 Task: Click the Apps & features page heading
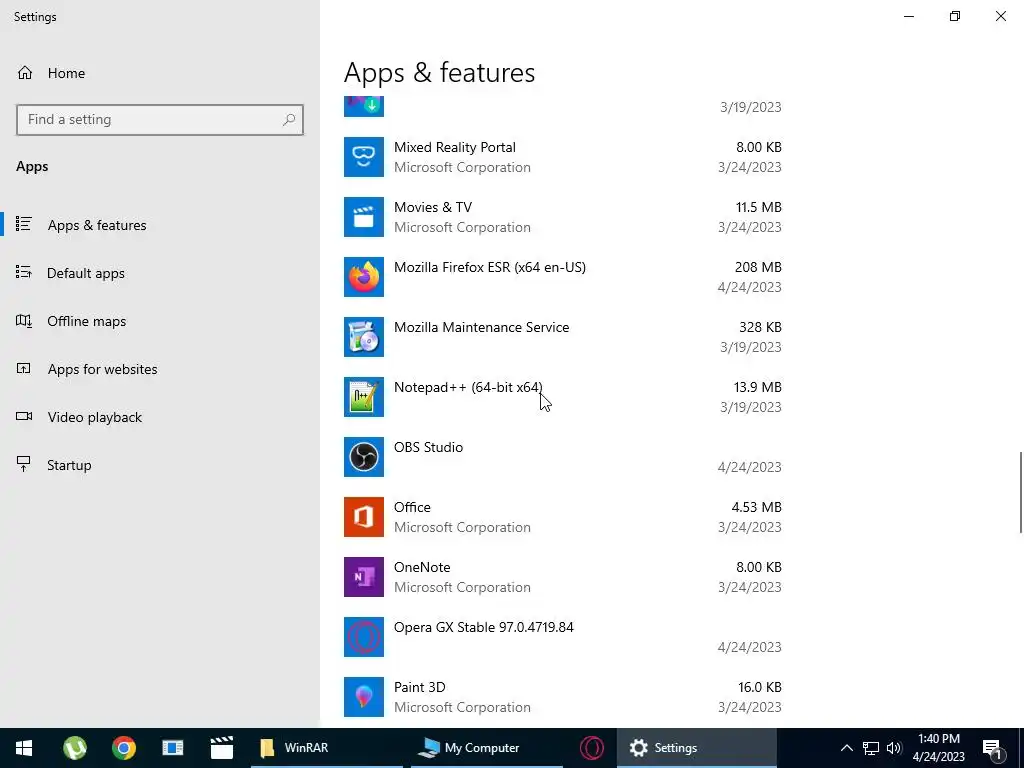coord(440,72)
